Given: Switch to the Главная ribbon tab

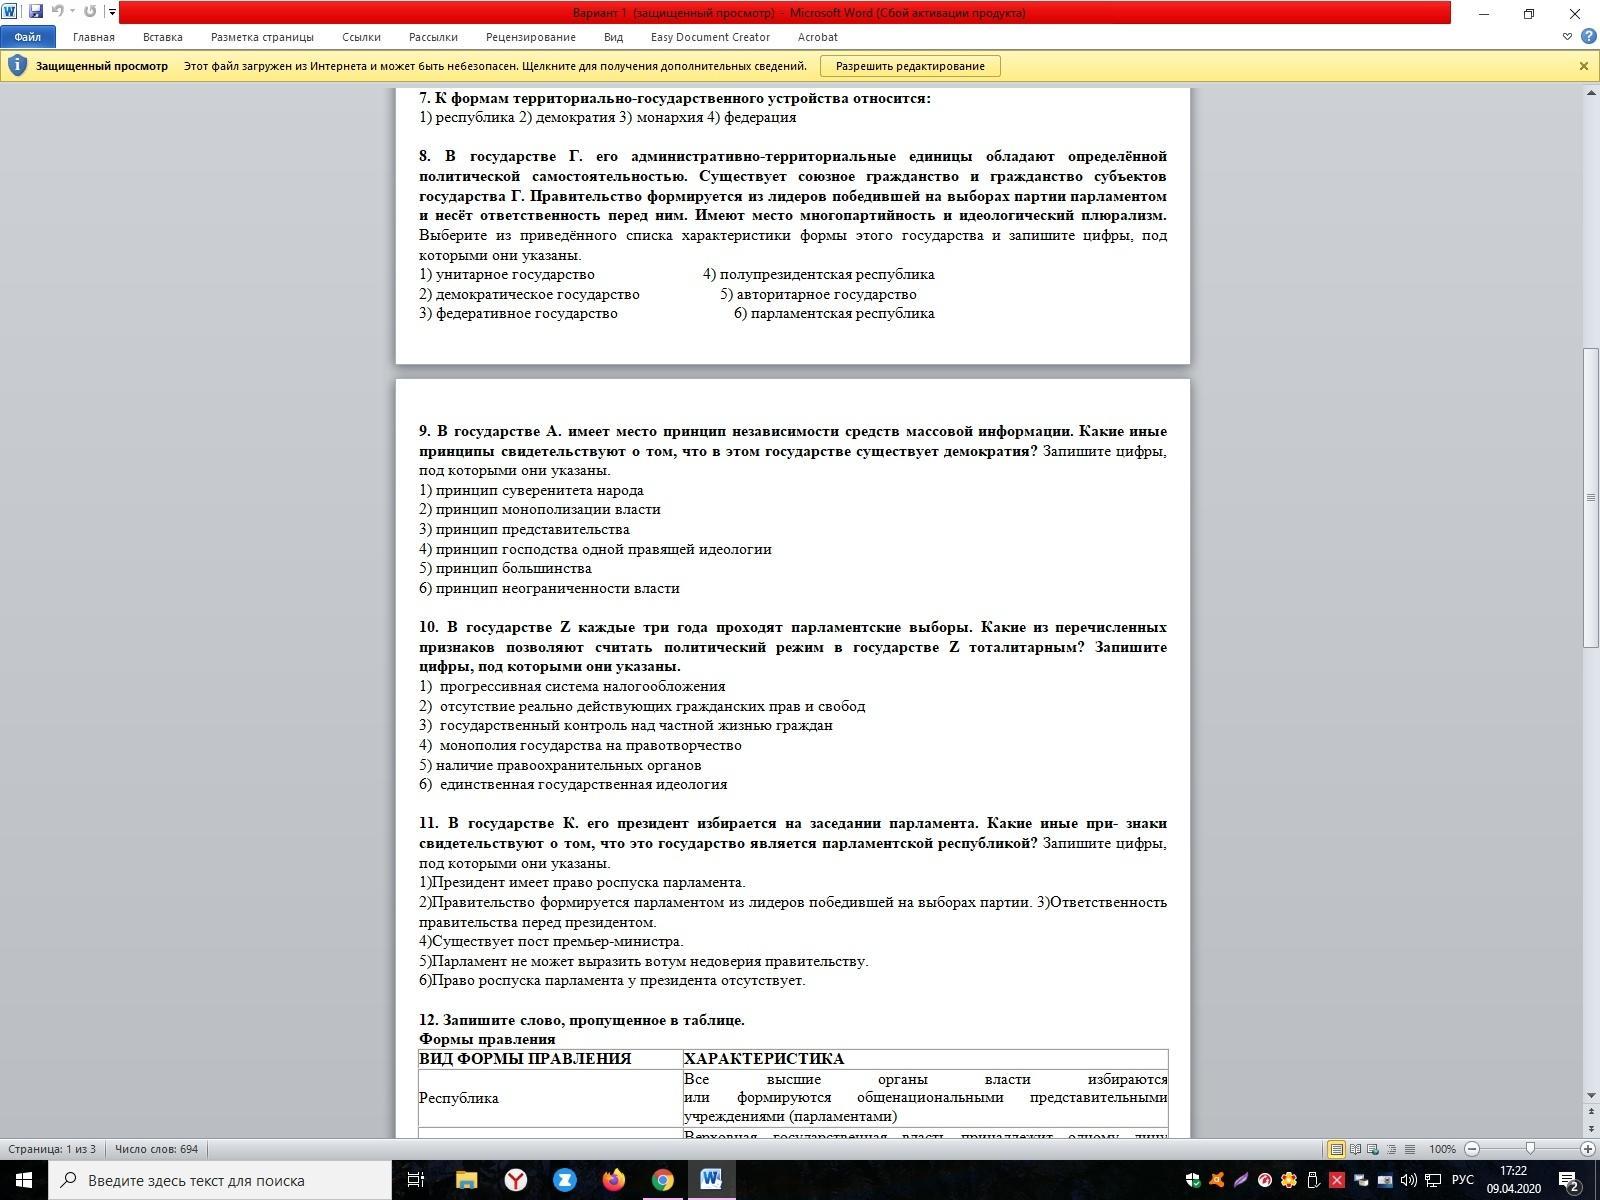Looking at the screenshot, I should pos(94,37).
